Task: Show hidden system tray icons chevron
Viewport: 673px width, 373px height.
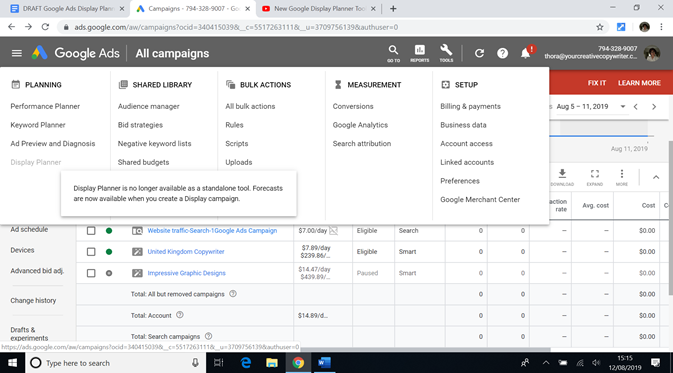Action: click(546, 363)
